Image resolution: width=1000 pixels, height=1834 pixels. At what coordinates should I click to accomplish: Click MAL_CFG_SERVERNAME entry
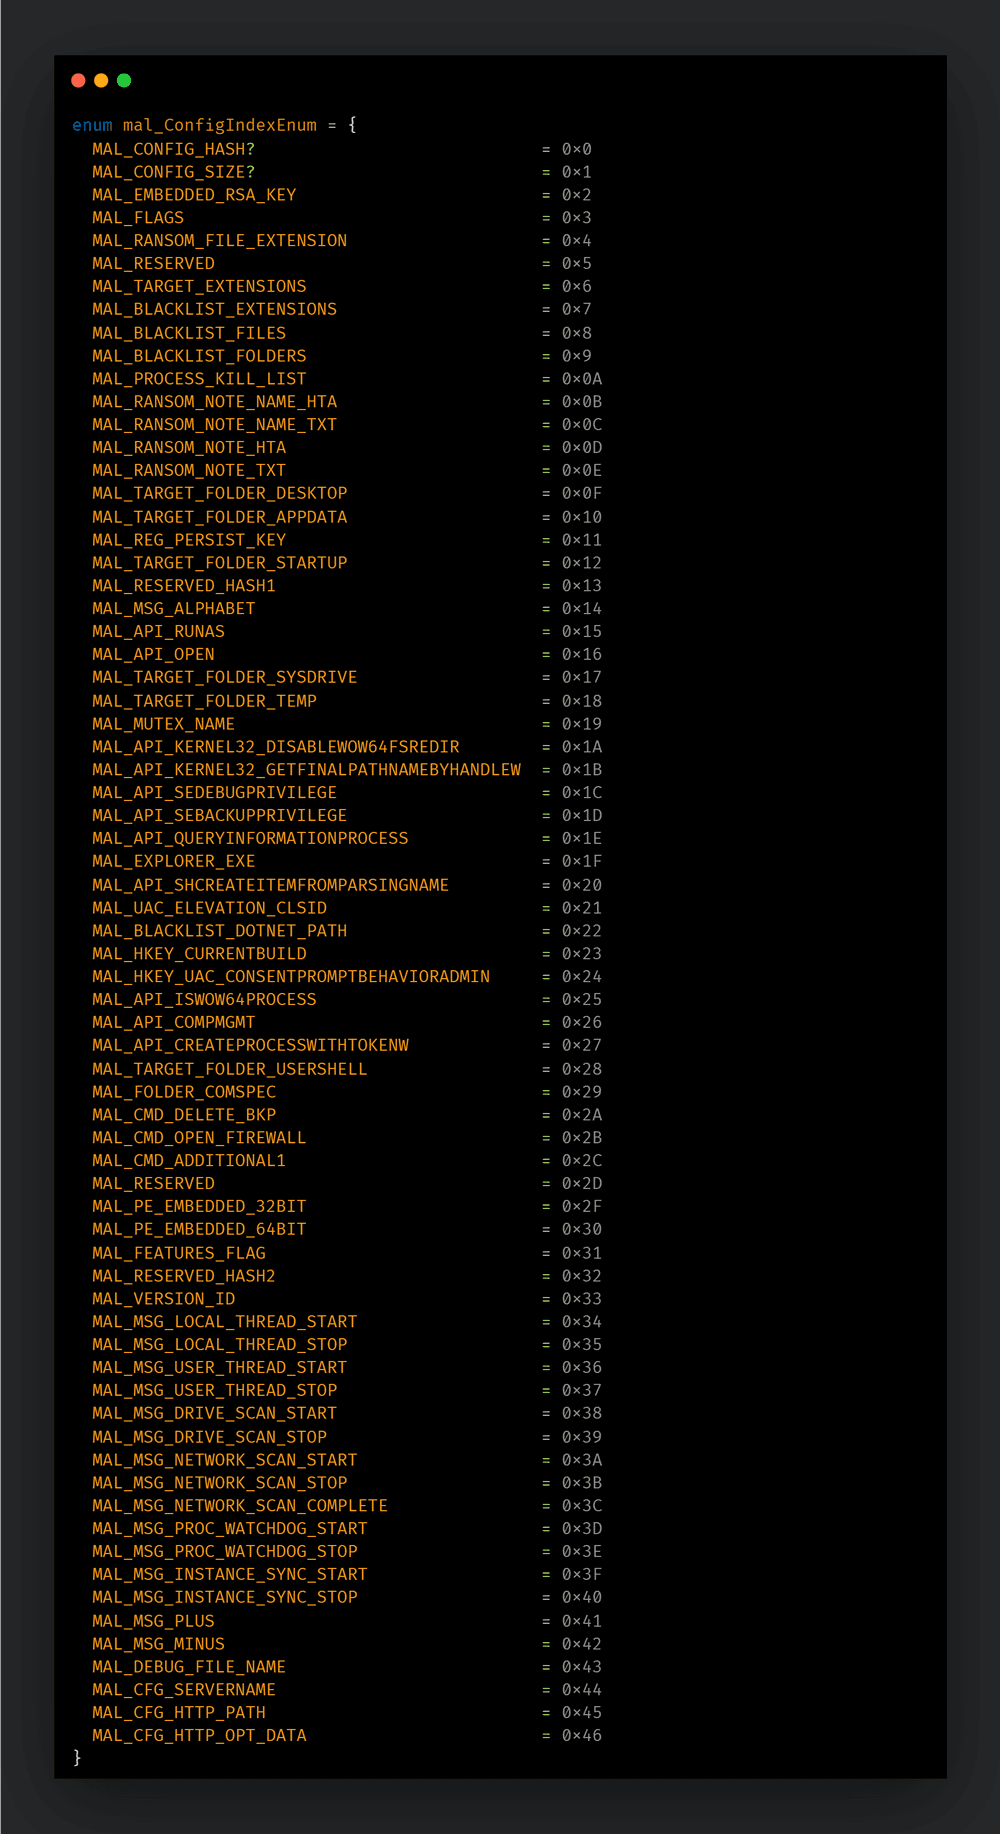pos(184,1690)
